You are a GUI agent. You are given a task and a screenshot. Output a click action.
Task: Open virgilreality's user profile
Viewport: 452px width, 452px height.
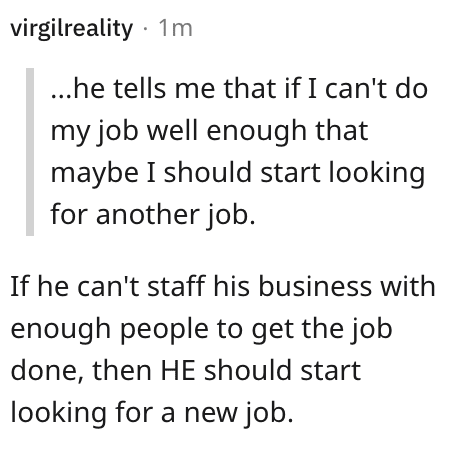pos(72,29)
